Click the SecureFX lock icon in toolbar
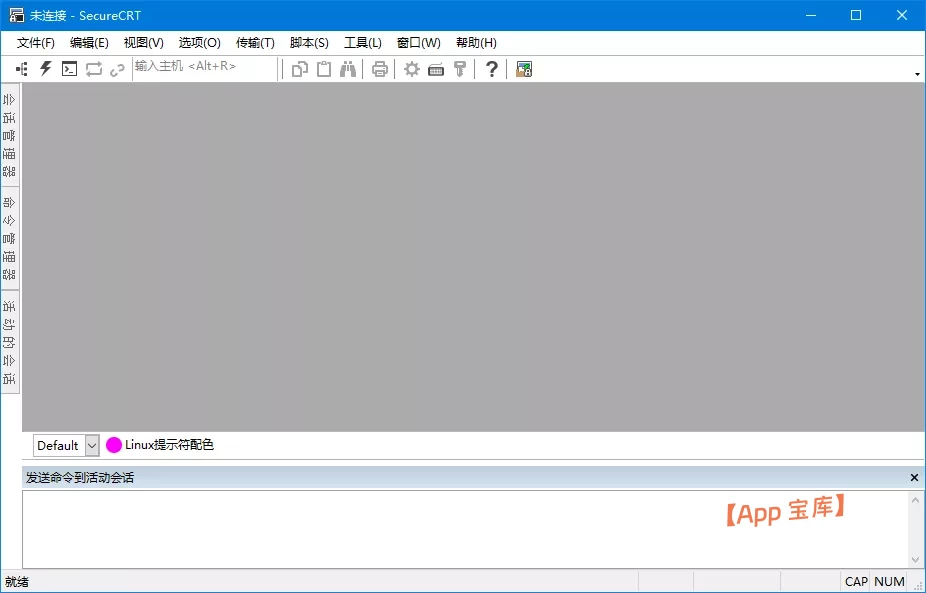This screenshot has height=593, width=926. [x=524, y=69]
